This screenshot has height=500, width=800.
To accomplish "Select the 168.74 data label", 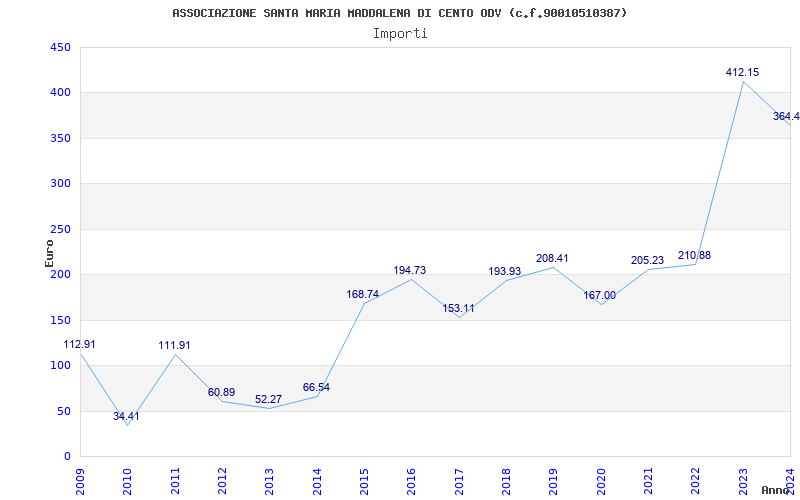I will click(363, 294).
